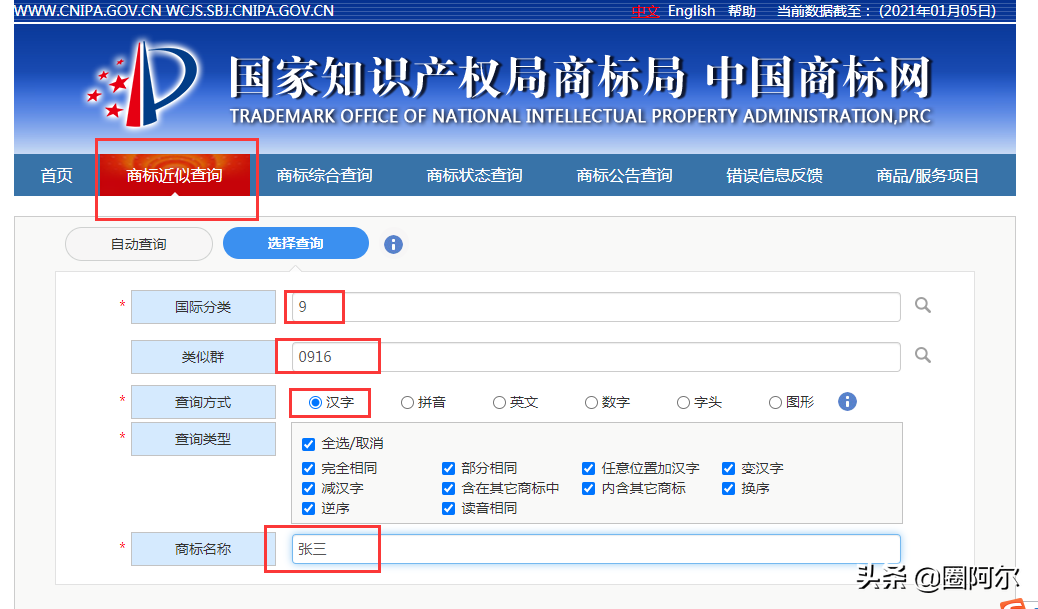1038x609 pixels.
Task: Select the 英文 query method radio
Action: tap(499, 402)
